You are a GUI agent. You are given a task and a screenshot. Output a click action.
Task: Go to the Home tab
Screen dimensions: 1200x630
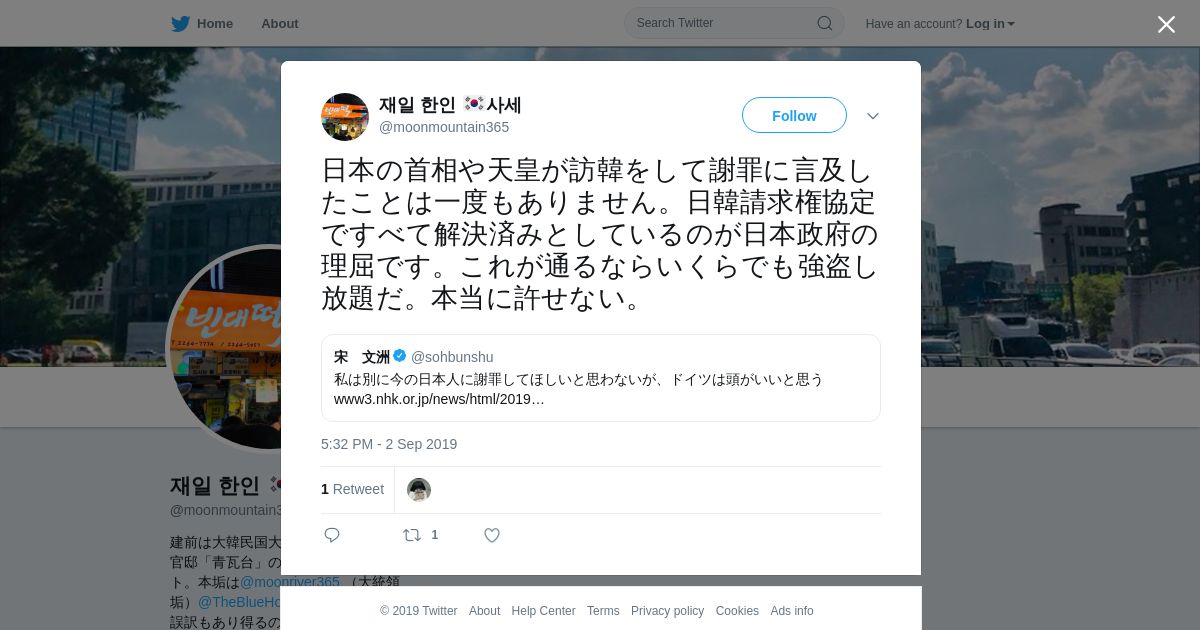tap(202, 23)
